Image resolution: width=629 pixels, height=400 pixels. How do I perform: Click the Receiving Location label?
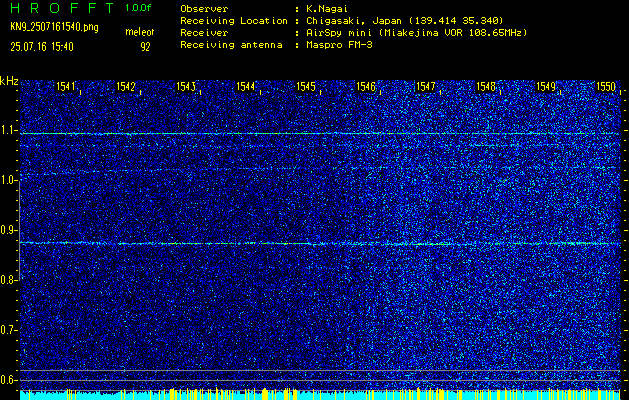234,21
